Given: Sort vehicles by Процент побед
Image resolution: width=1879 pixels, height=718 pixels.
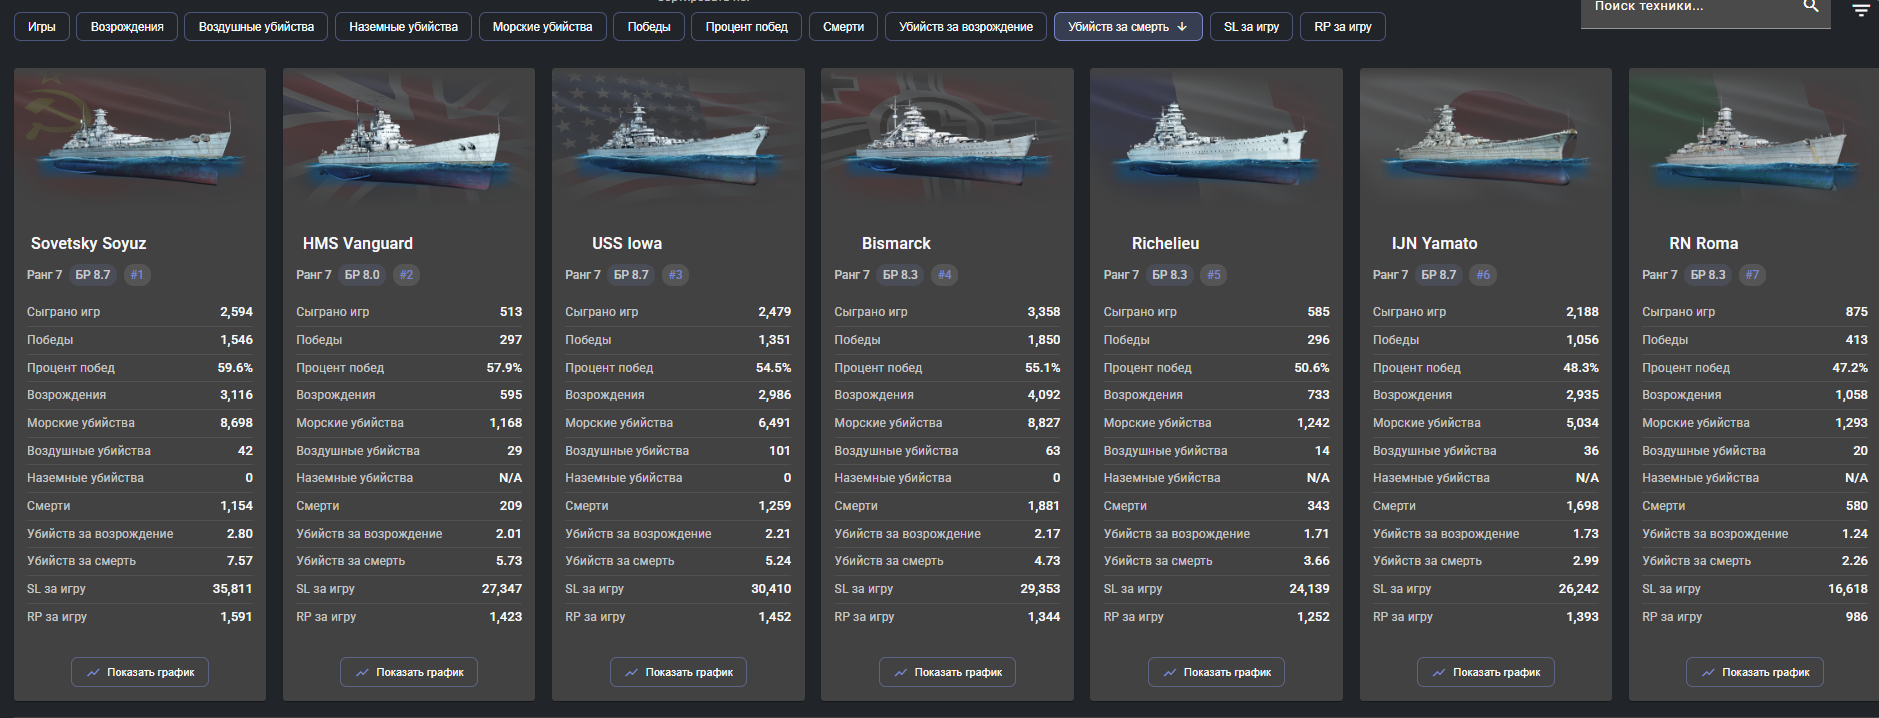Looking at the screenshot, I should coord(746,27).
